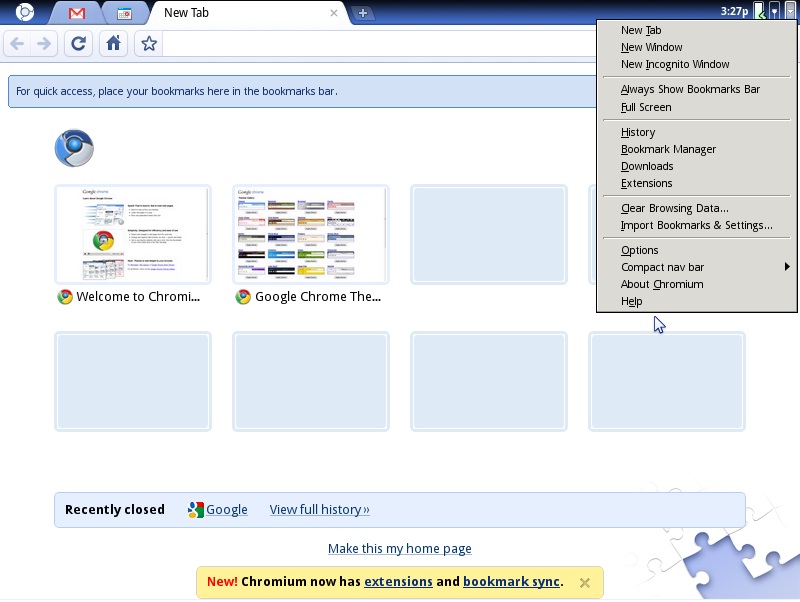
Task: Click the Welcome to Chromi... title link
Action: [x=138, y=296]
